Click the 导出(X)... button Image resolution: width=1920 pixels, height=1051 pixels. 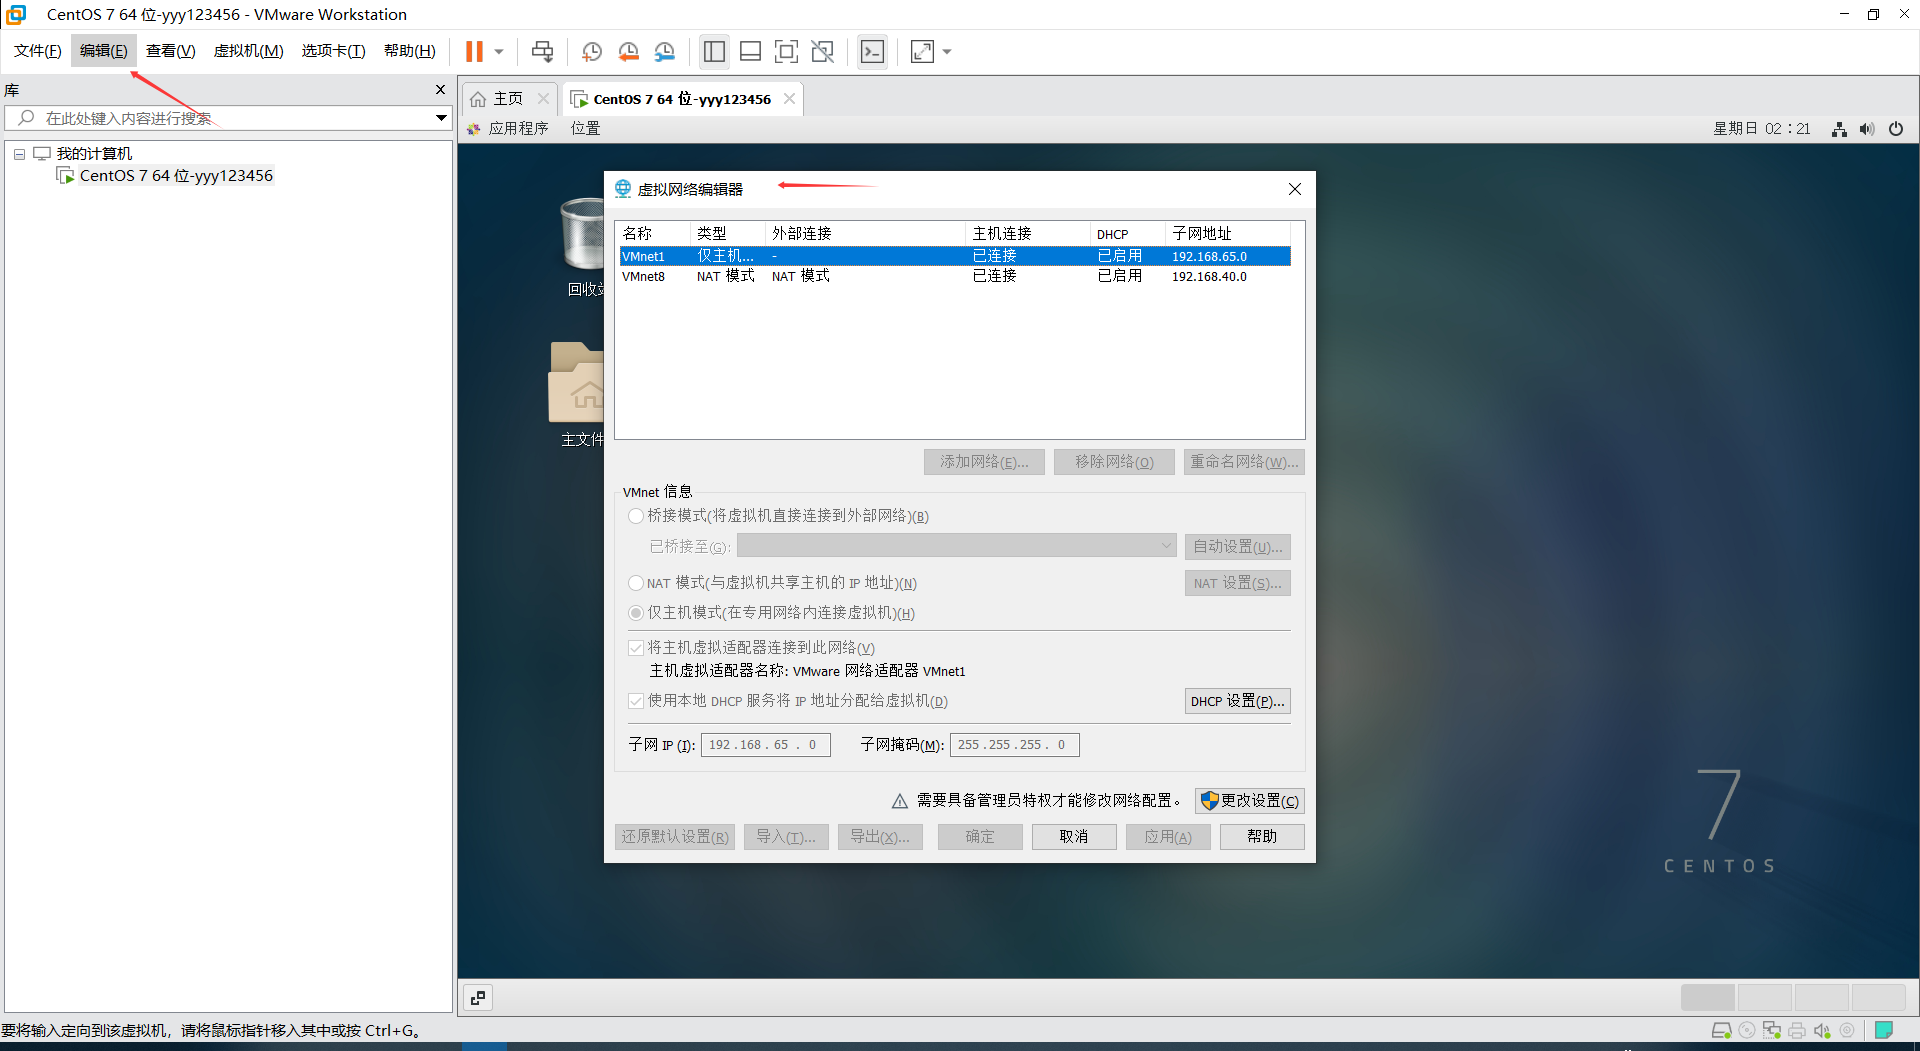click(880, 837)
